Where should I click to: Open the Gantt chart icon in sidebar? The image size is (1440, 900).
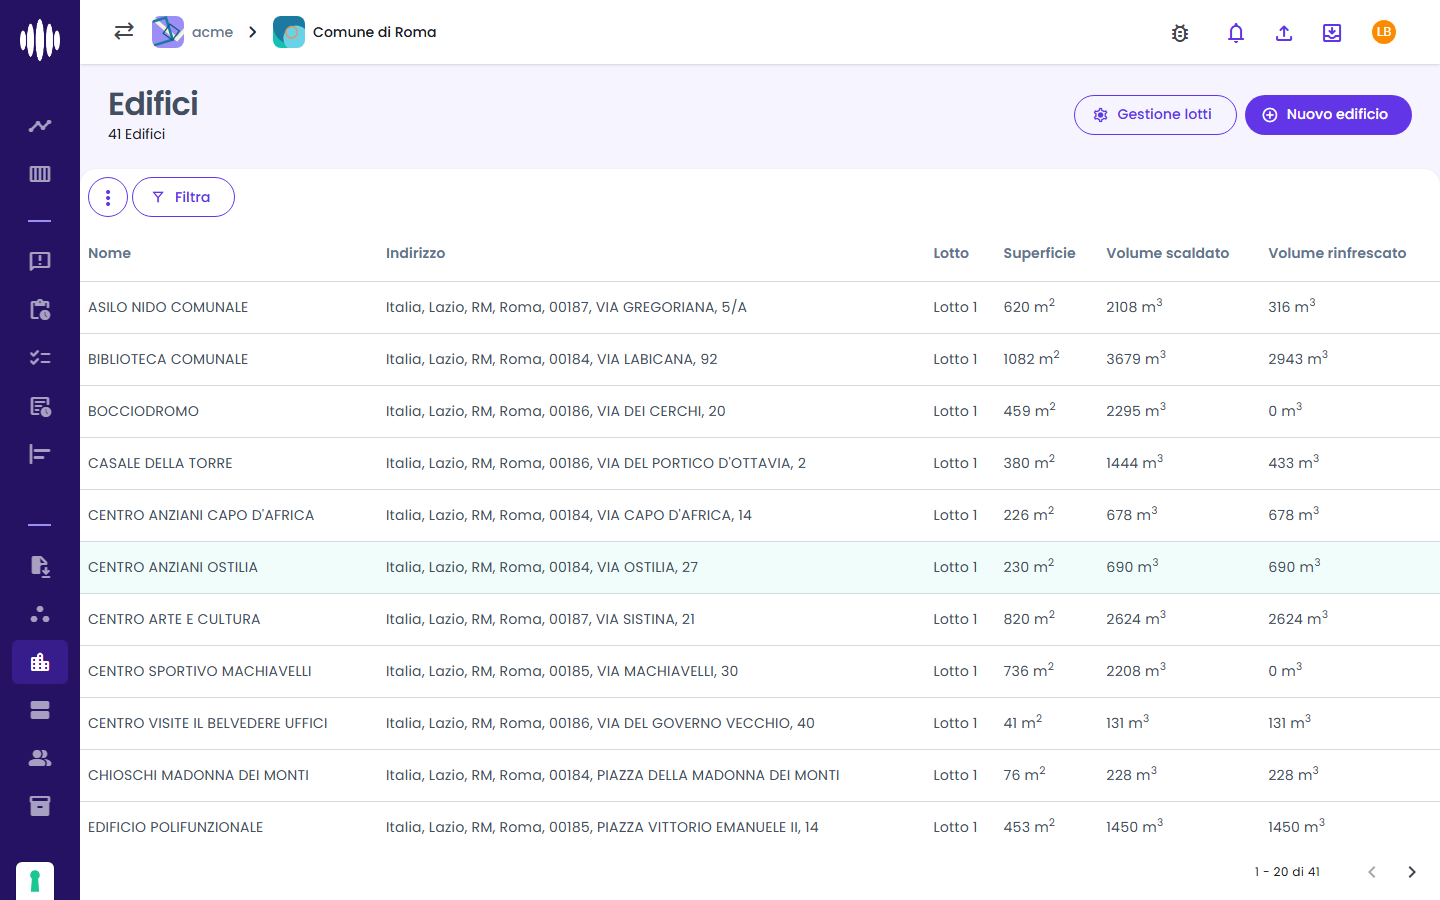tap(40, 454)
